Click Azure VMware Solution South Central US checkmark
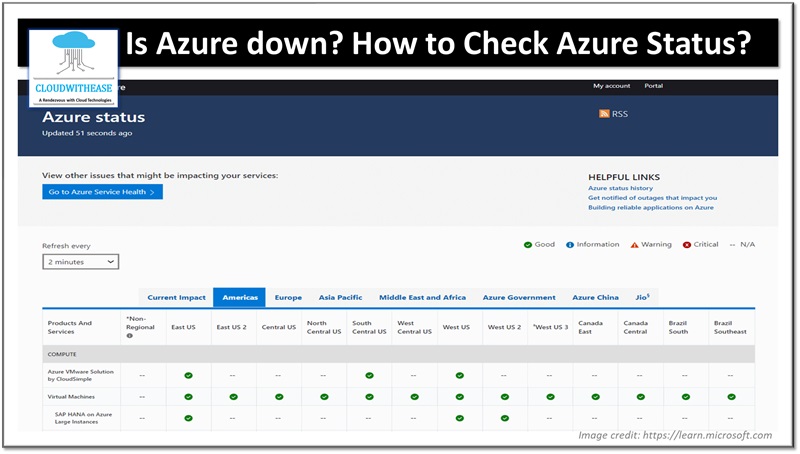Screen dimensions: 800x454 pyautogui.click(x=369, y=375)
